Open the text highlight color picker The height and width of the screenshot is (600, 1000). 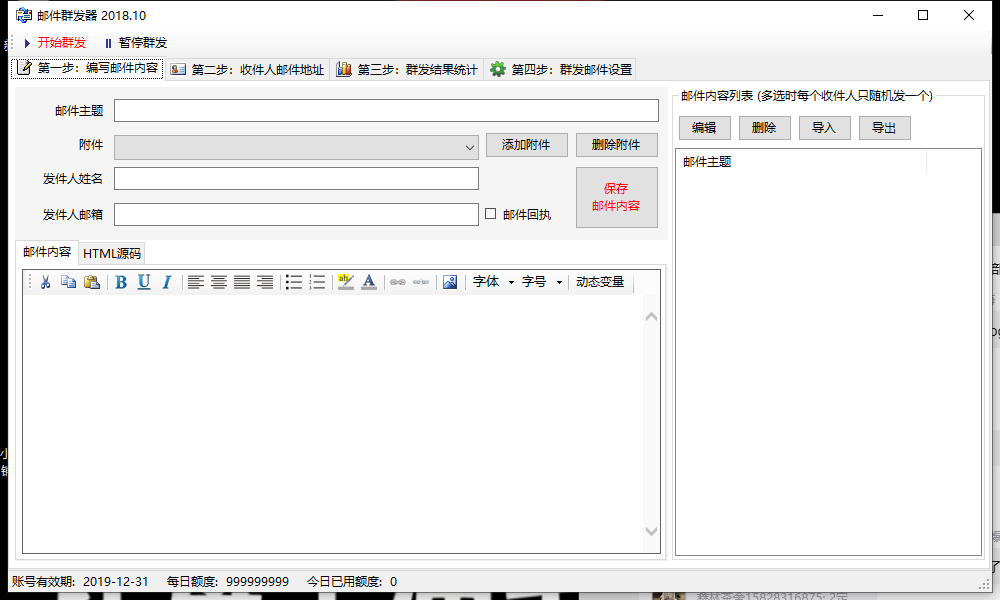[346, 282]
